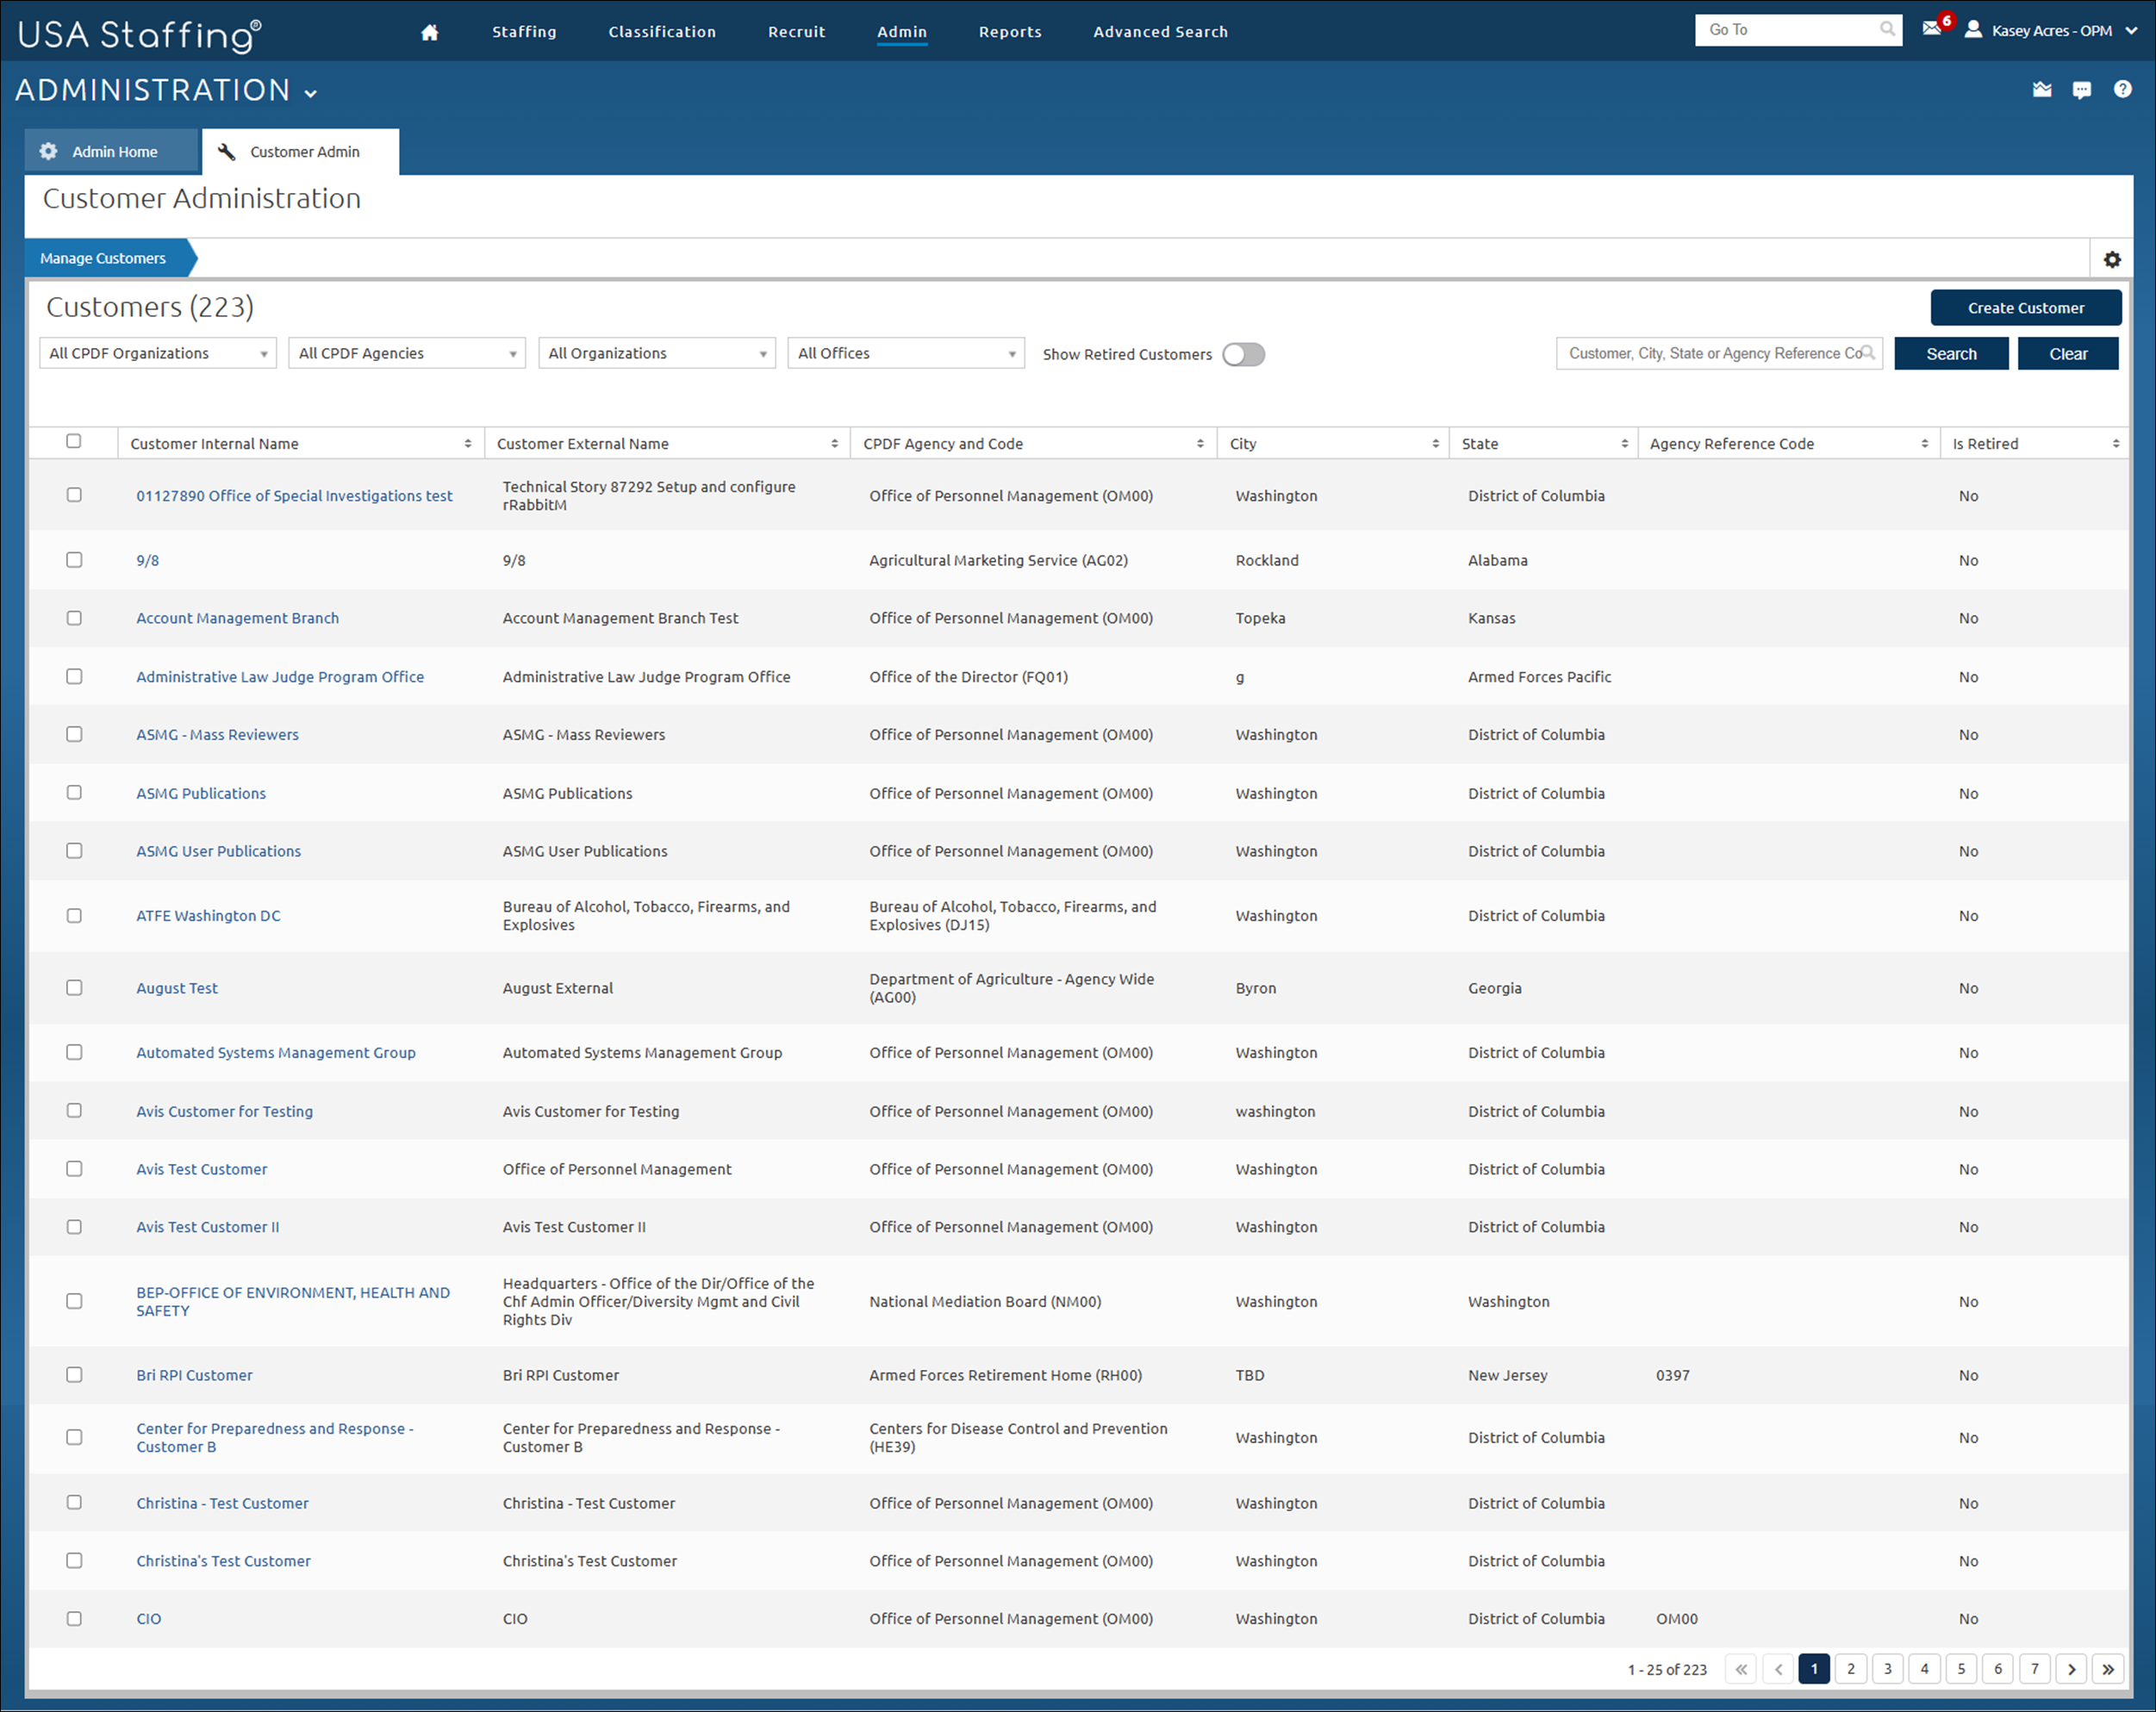Screen dimensions: 2156x1712
Task: Tick ASMG Publications row checkbox
Action: click(x=74, y=793)
